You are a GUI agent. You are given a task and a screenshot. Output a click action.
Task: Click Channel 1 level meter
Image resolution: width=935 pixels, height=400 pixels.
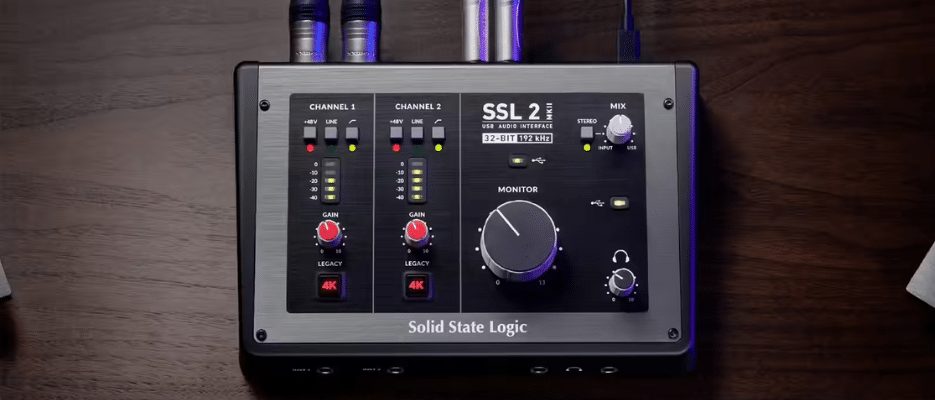331,180
